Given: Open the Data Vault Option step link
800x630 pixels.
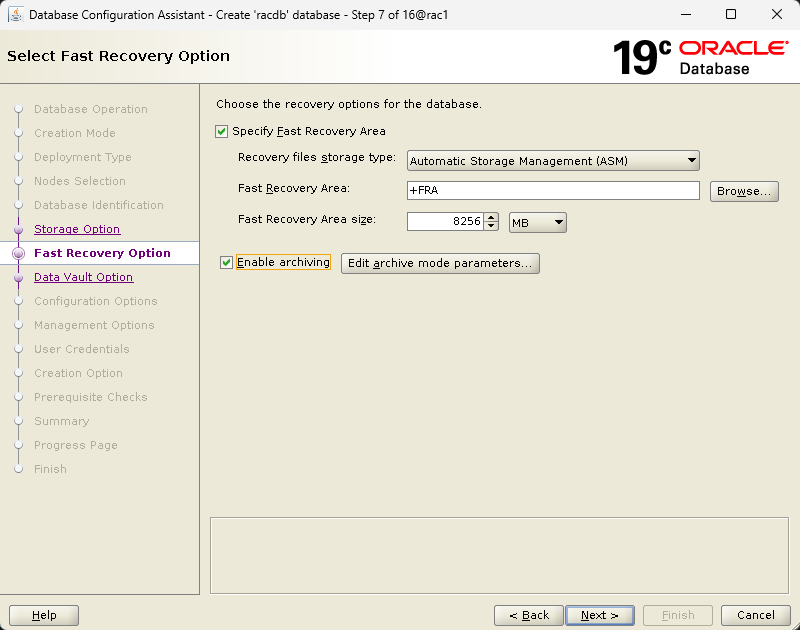Looking at the screenshot, I should click(84, 277).
